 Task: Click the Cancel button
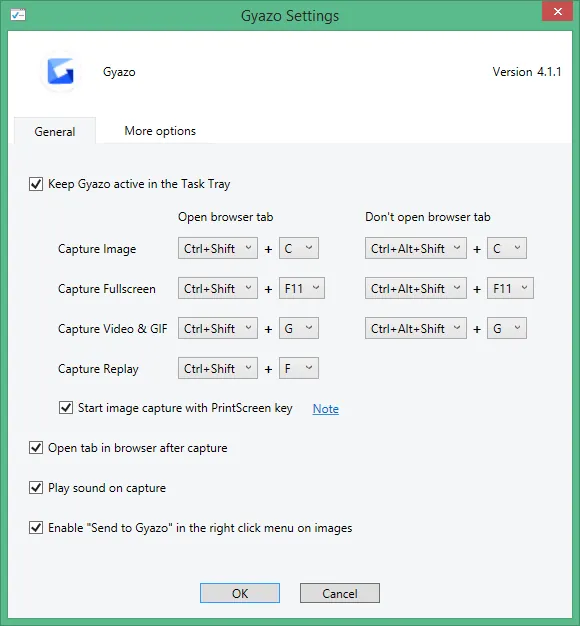[340, 593]
